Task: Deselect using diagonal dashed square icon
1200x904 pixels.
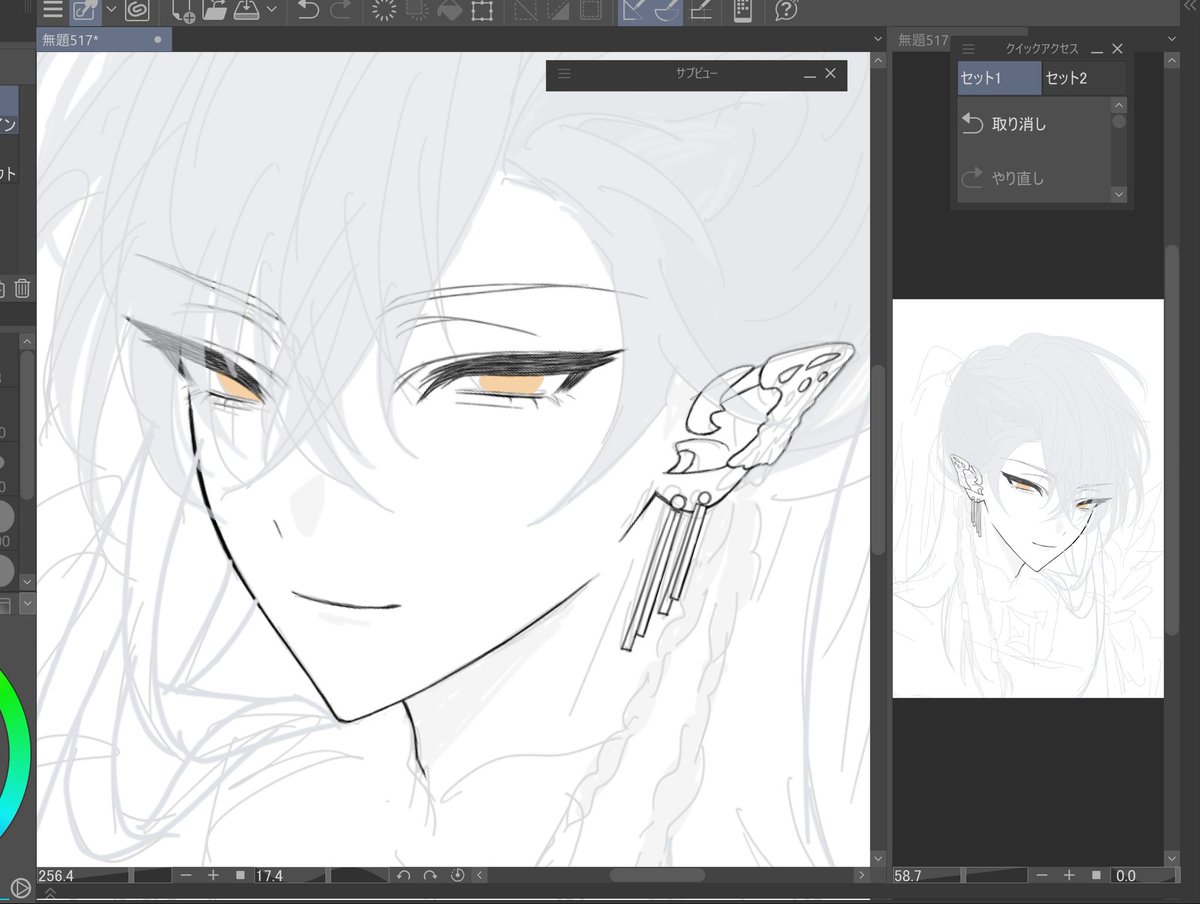Action: coord(525,11)
